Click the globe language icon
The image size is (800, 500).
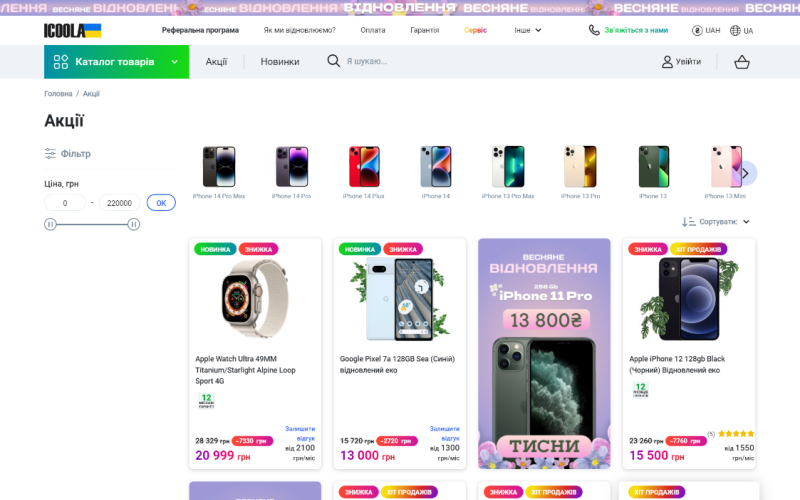(735, 31)
